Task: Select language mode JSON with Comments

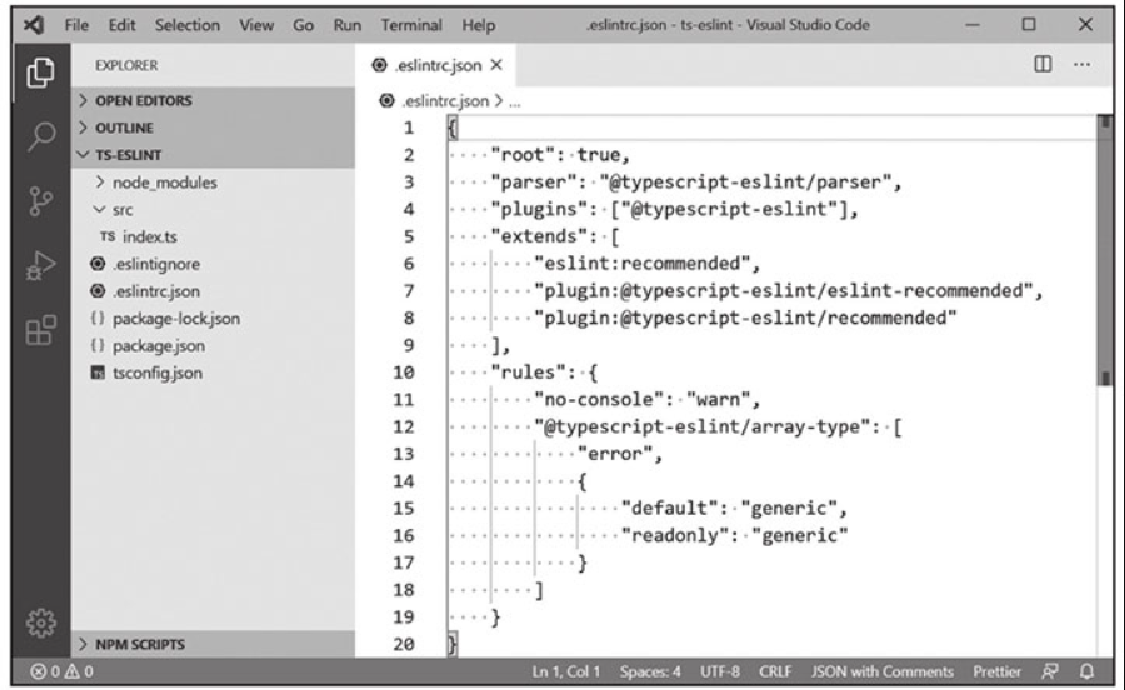Action: pos(882,672)
